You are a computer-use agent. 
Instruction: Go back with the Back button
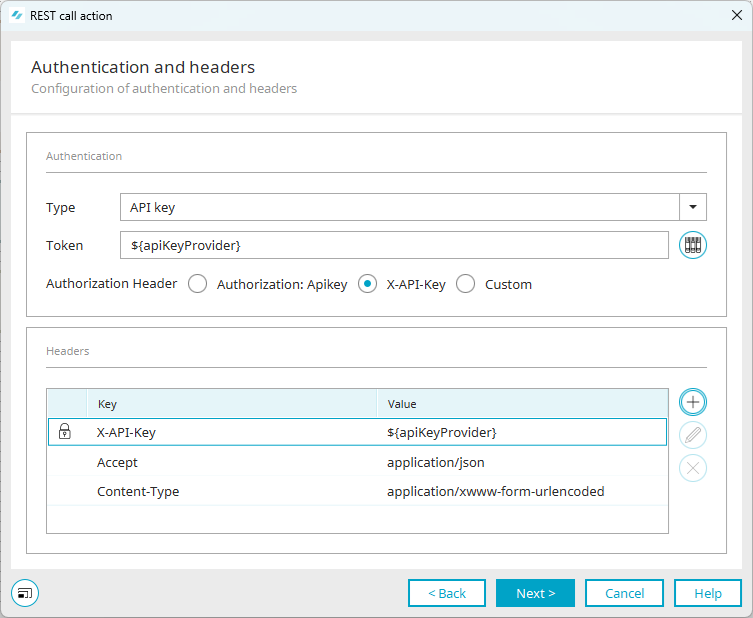click(x=447, y=593)
